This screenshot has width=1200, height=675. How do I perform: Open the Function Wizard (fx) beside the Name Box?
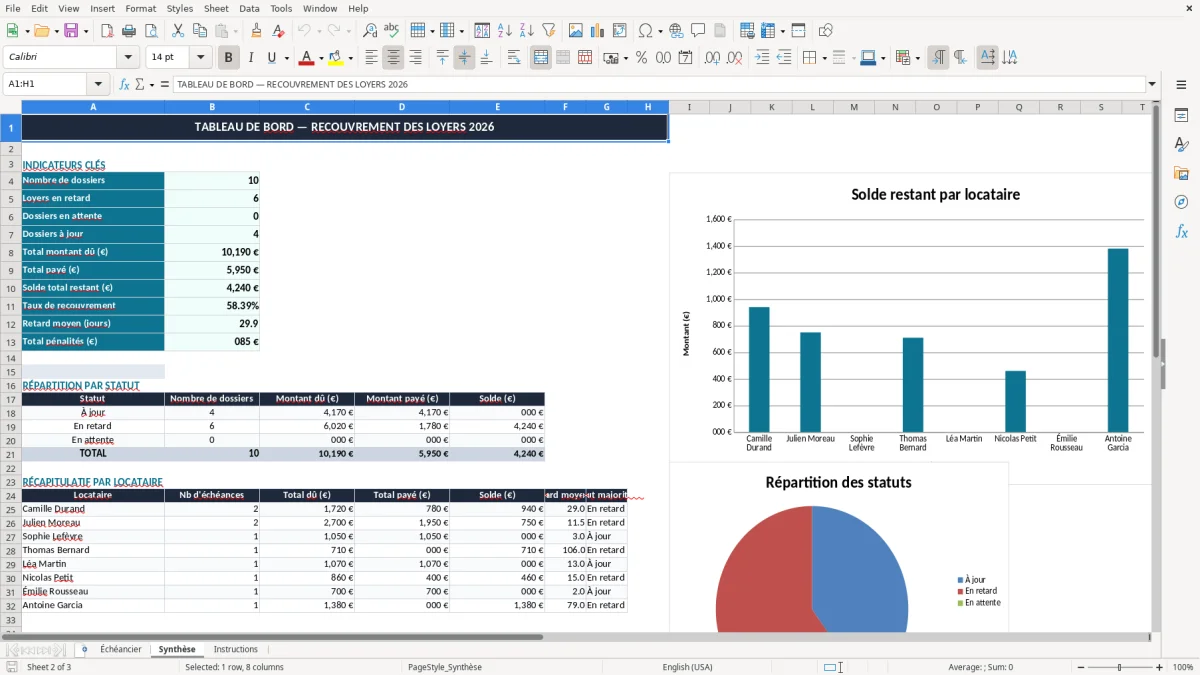124,84
